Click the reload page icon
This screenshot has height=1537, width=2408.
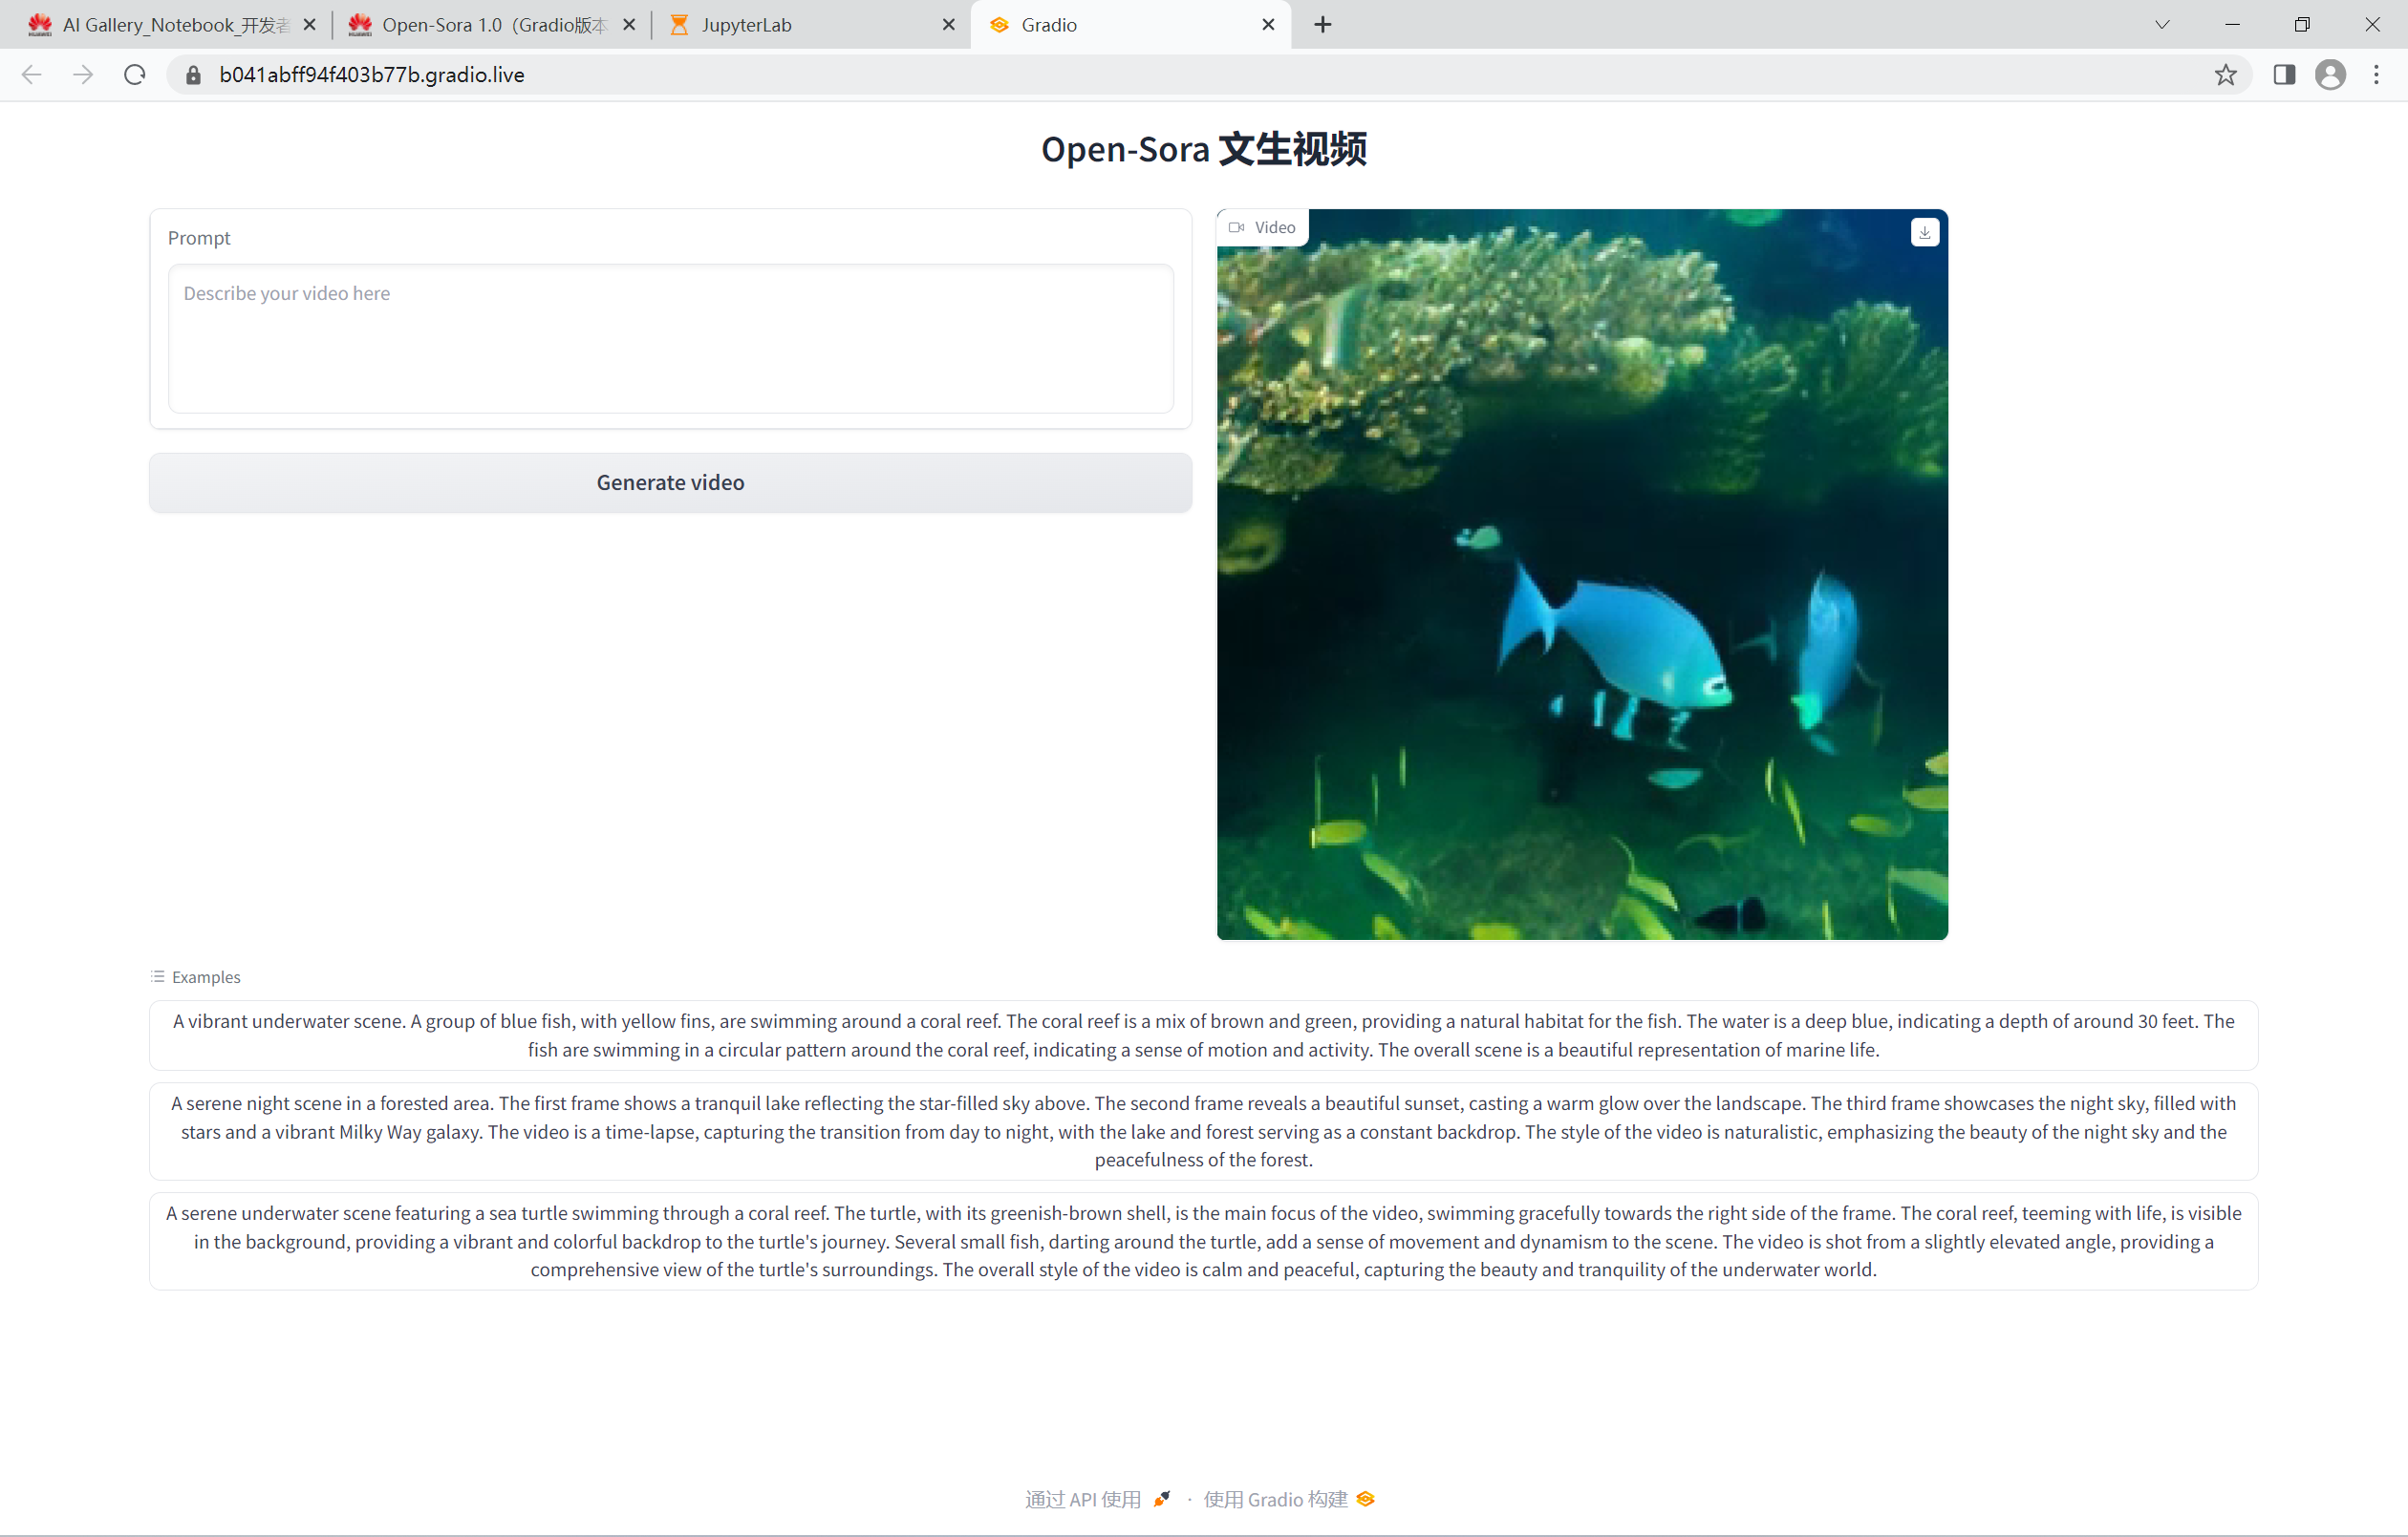pos(134,74)
